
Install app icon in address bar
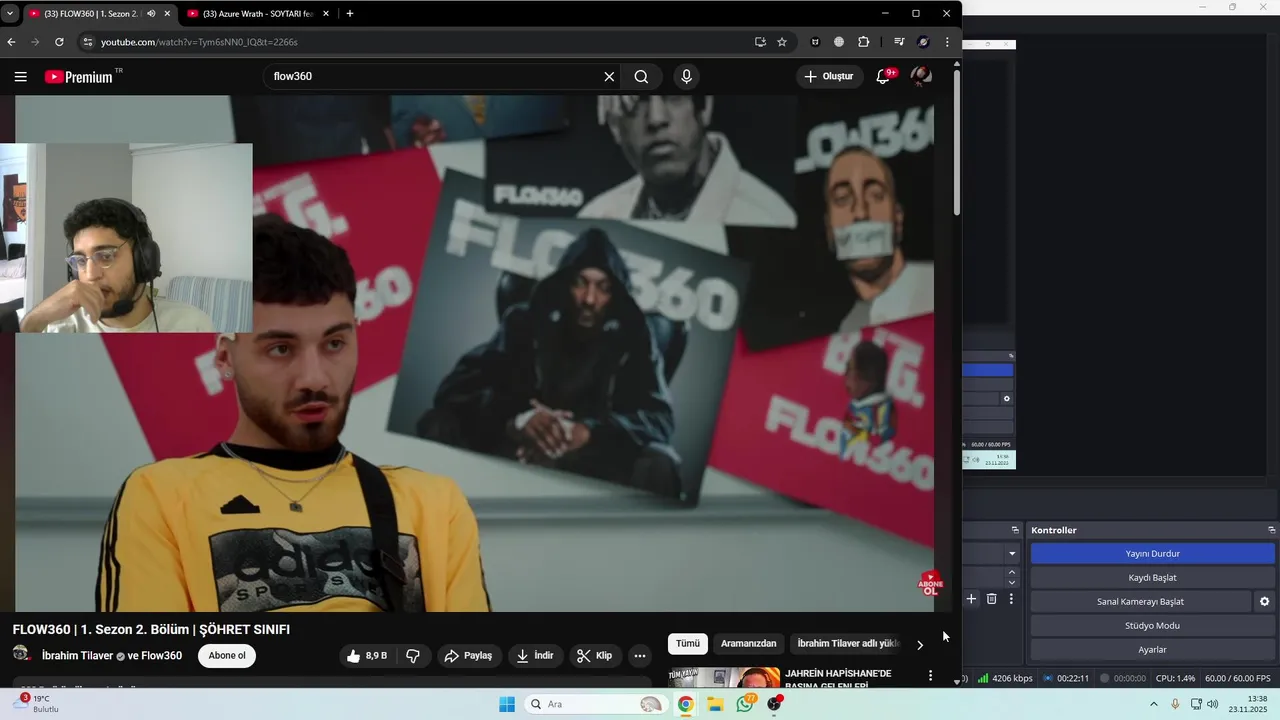(x=760, y=42)
